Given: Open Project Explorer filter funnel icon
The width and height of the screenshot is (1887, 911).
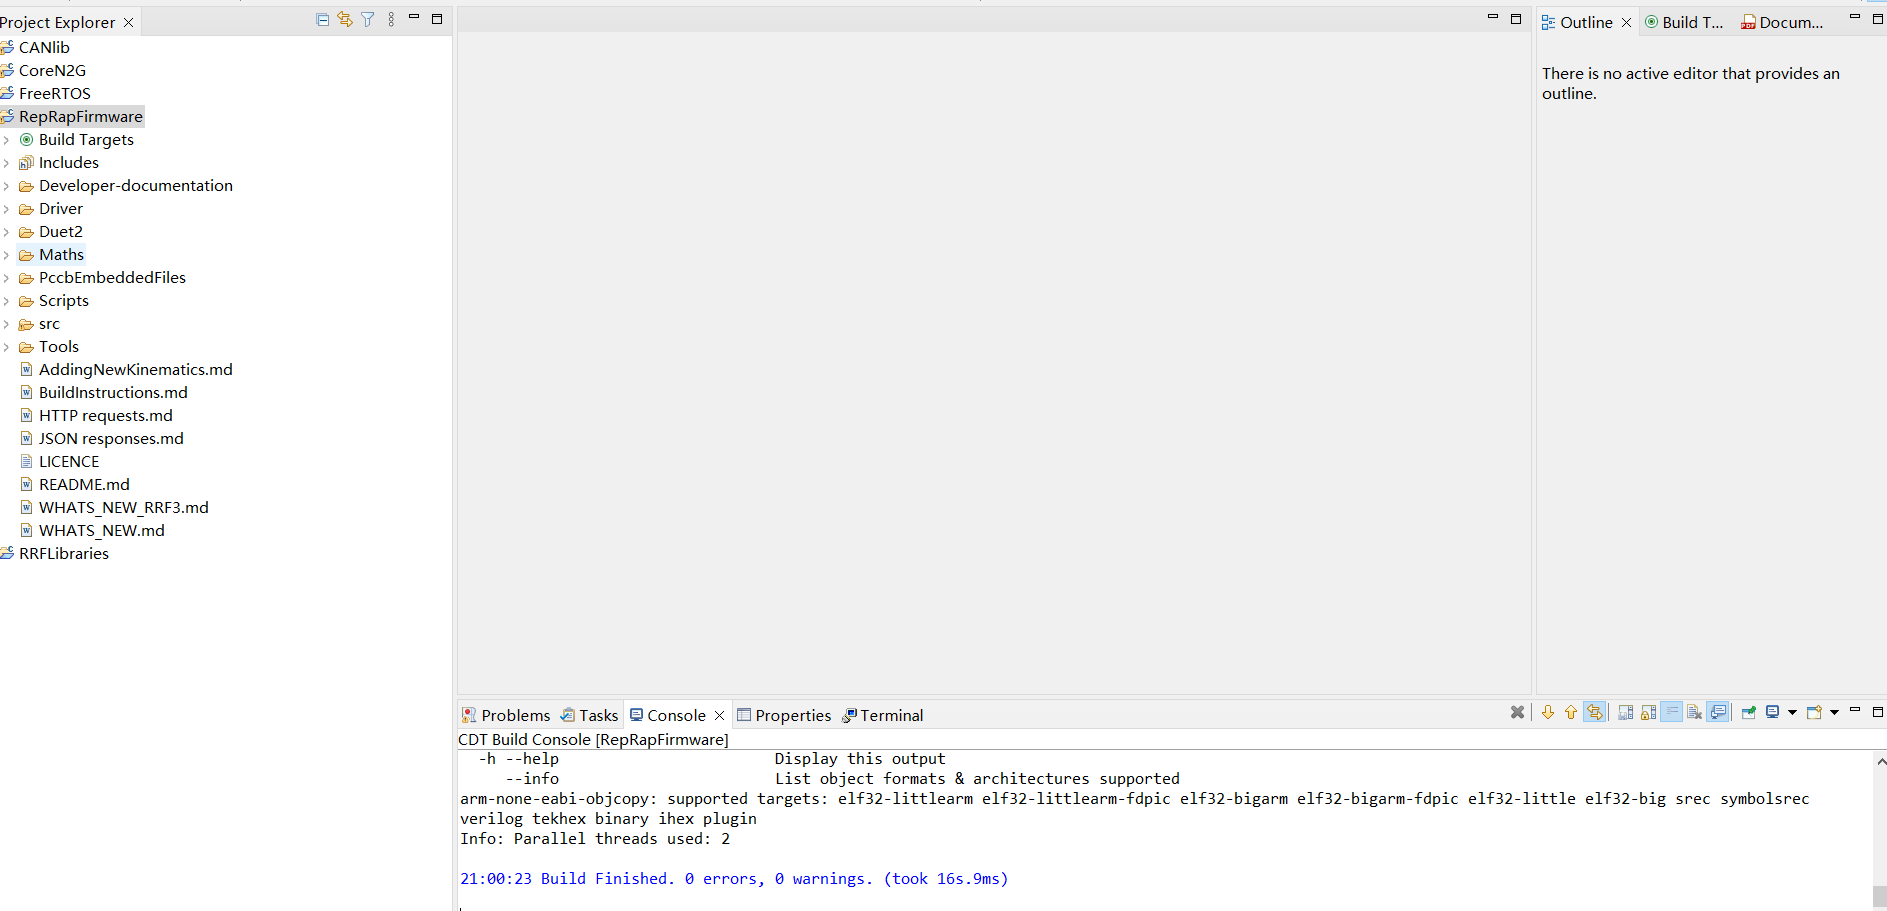Looking at the screenshot, I should (x=368, y=19).
